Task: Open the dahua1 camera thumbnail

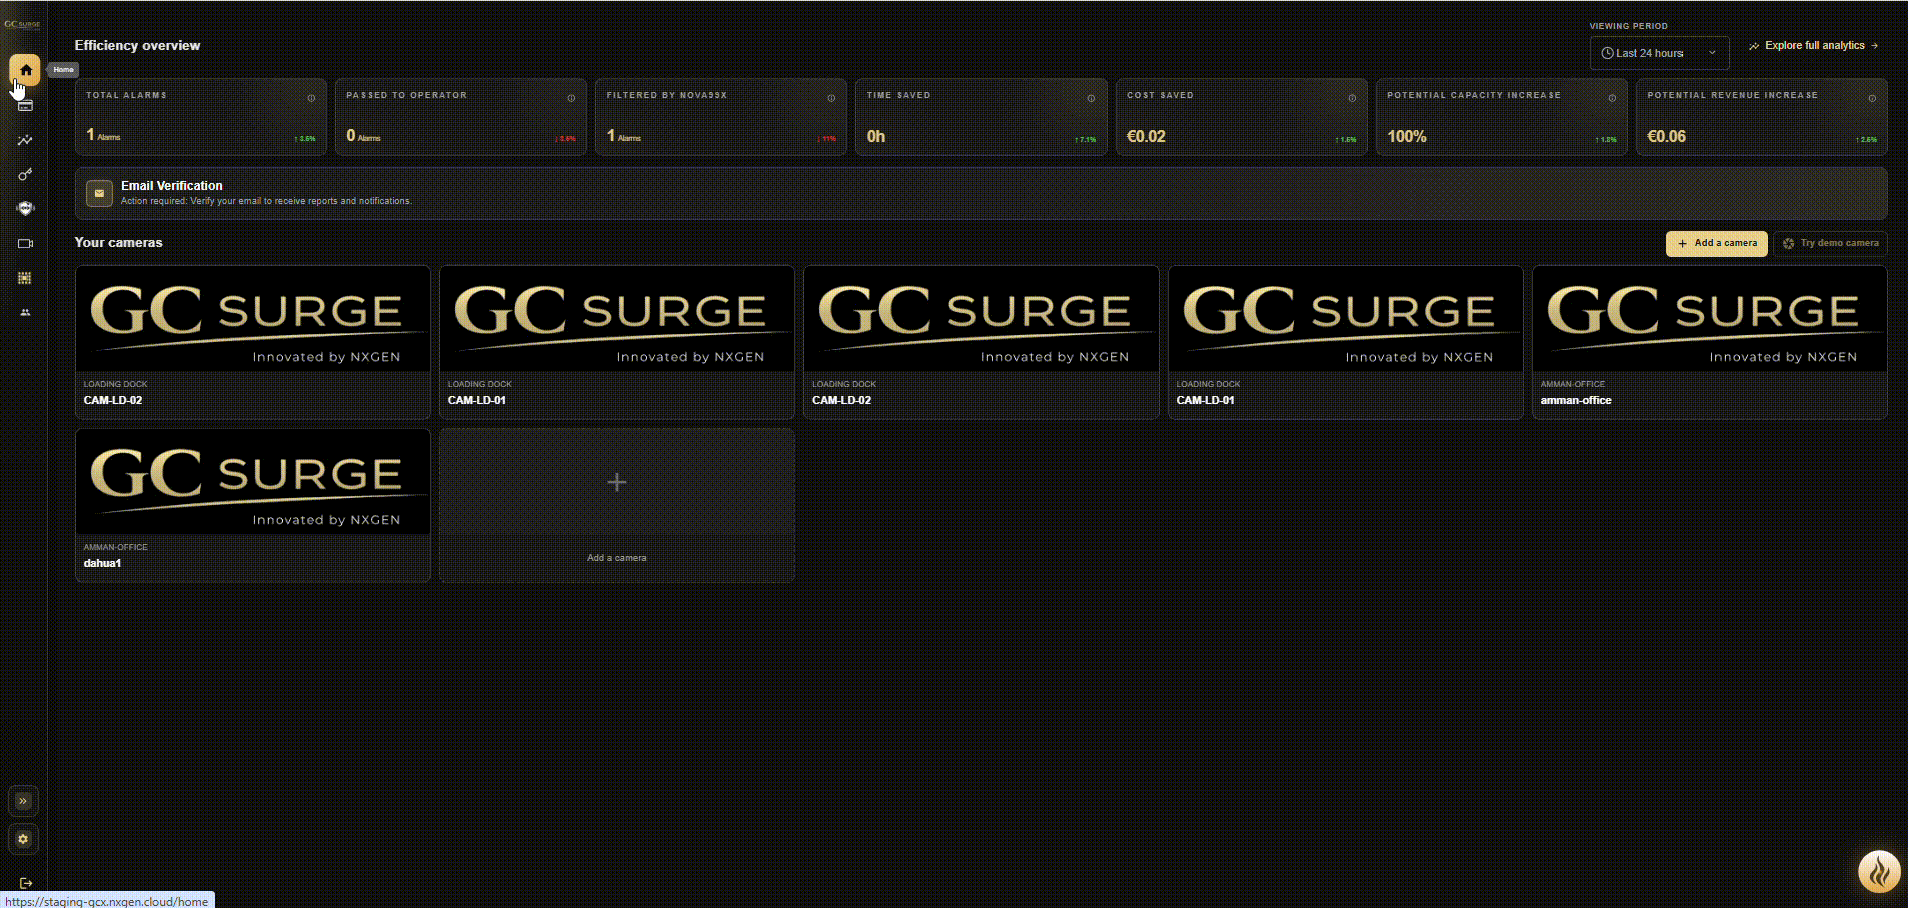Action: [x=253, y=482]
